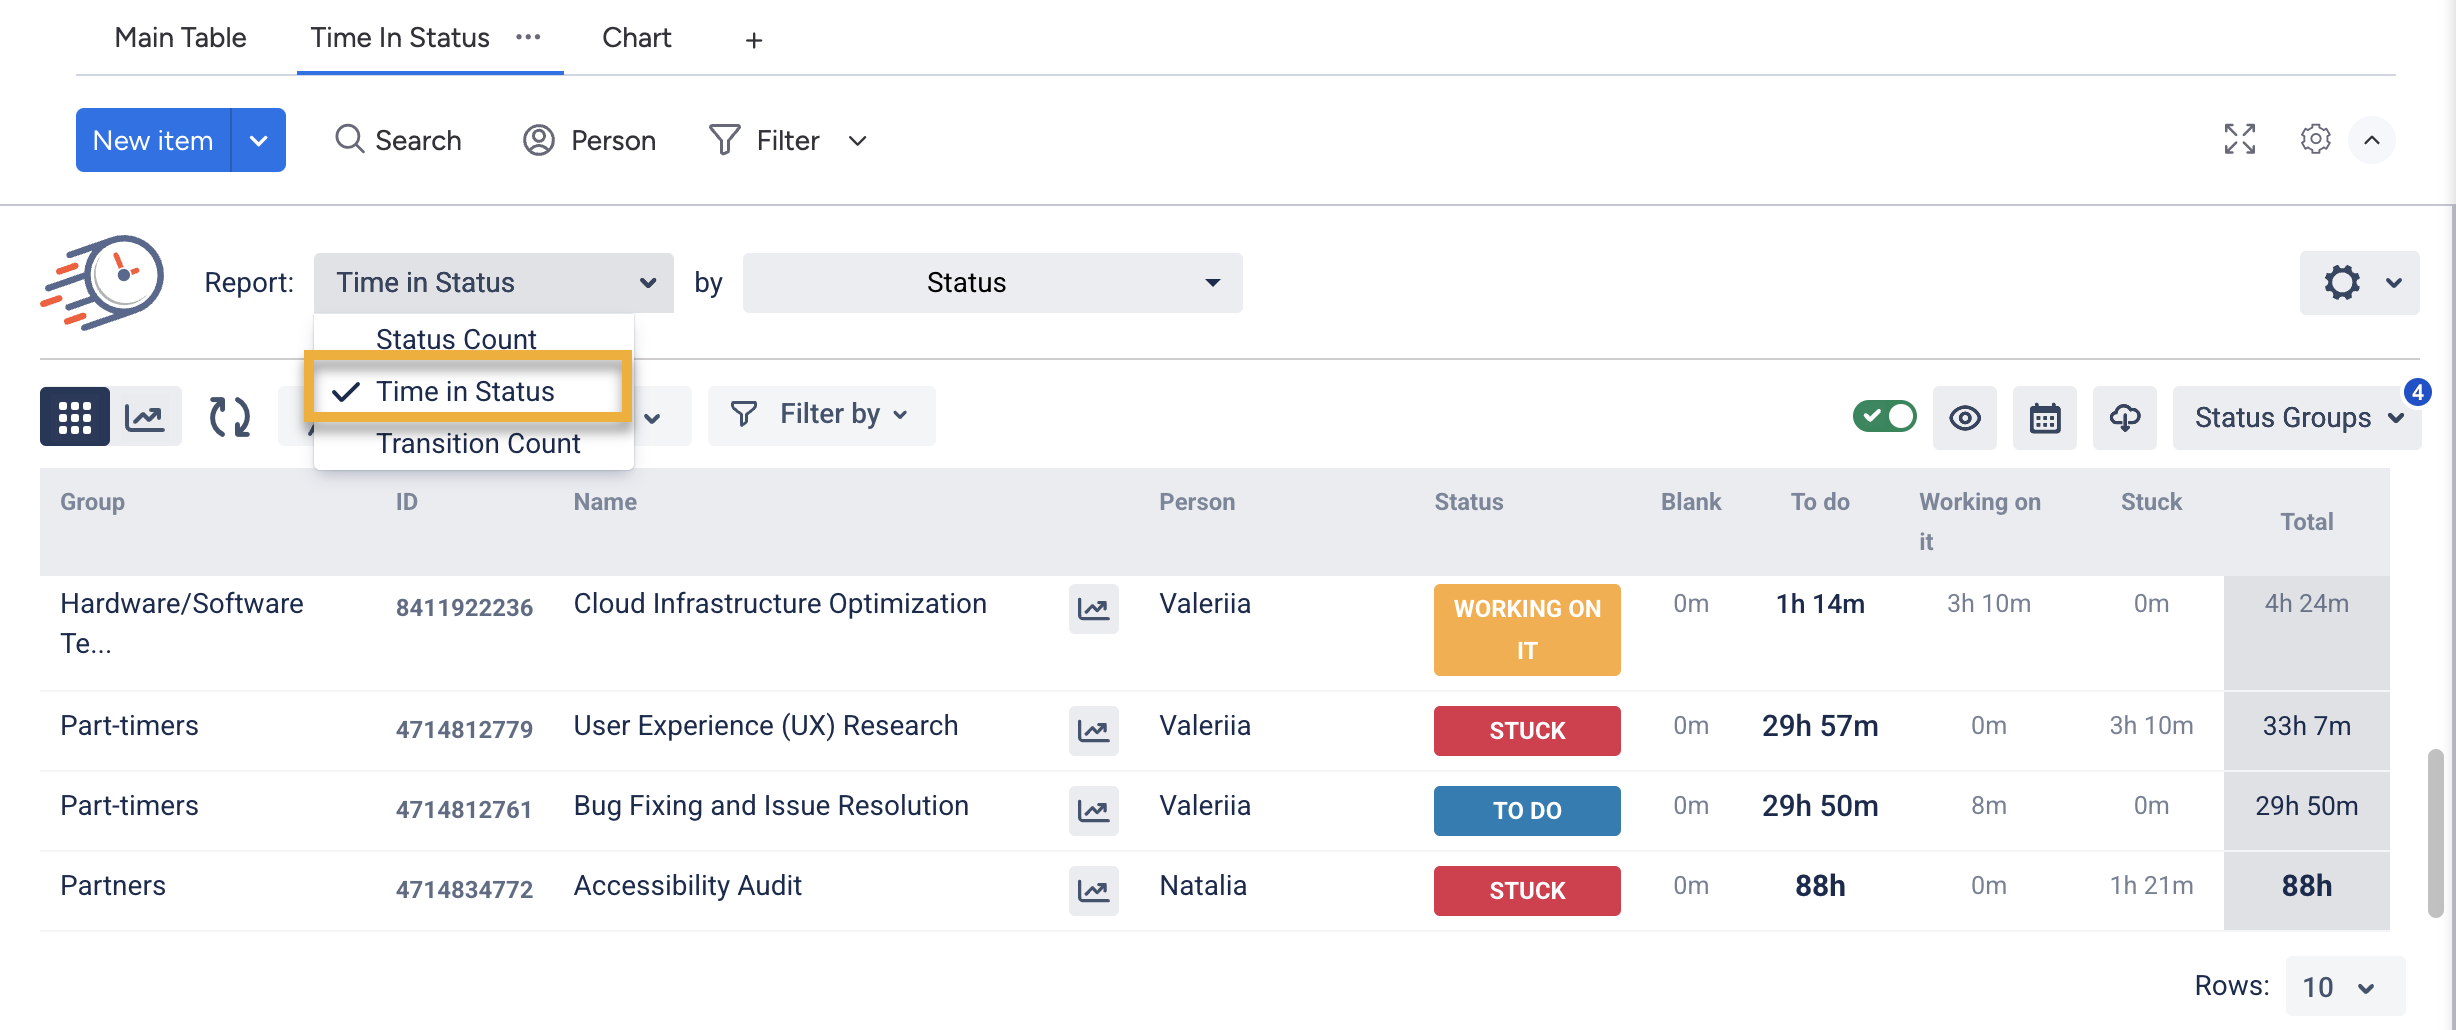Open the Status Groups dropdown
This screenshot has height=1030, width=2456.
[2296, 418]
